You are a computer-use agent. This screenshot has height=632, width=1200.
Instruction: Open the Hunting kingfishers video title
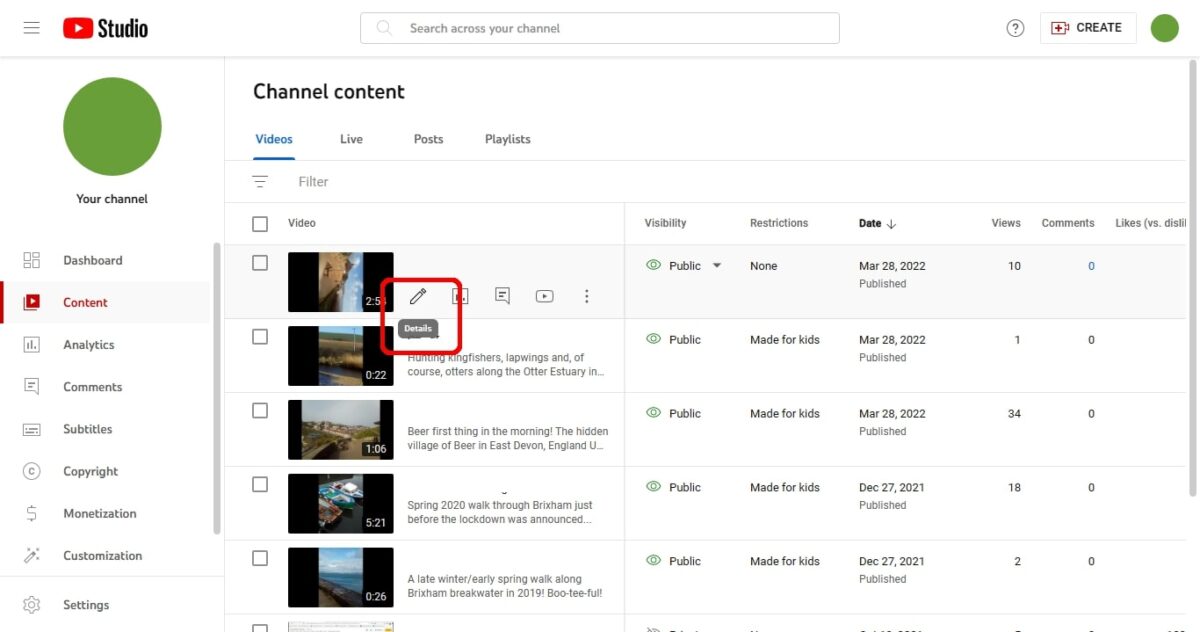click(506, 364)
